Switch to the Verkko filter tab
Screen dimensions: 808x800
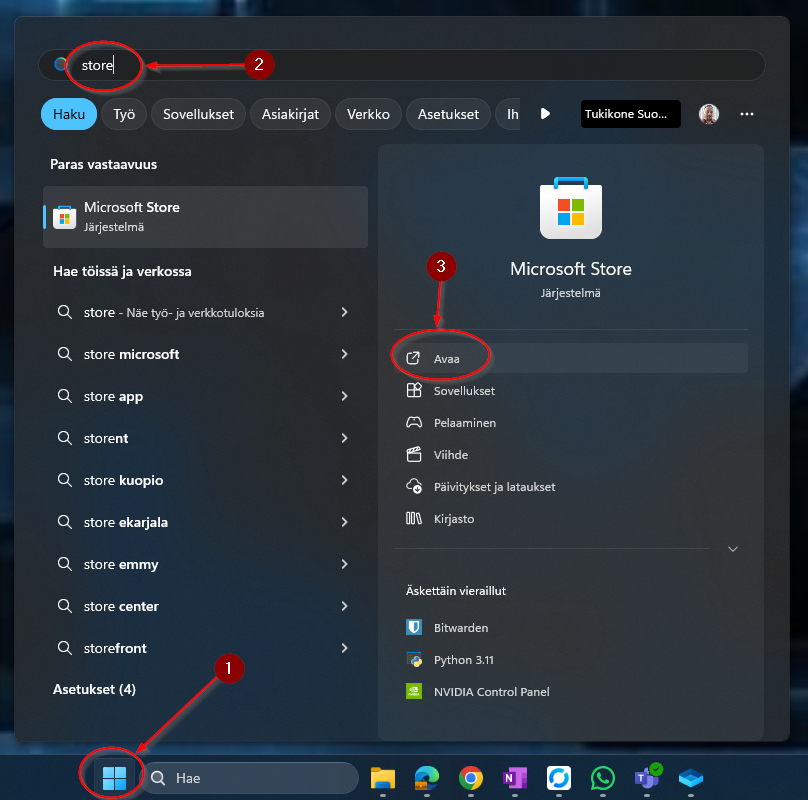click(368, 114)
